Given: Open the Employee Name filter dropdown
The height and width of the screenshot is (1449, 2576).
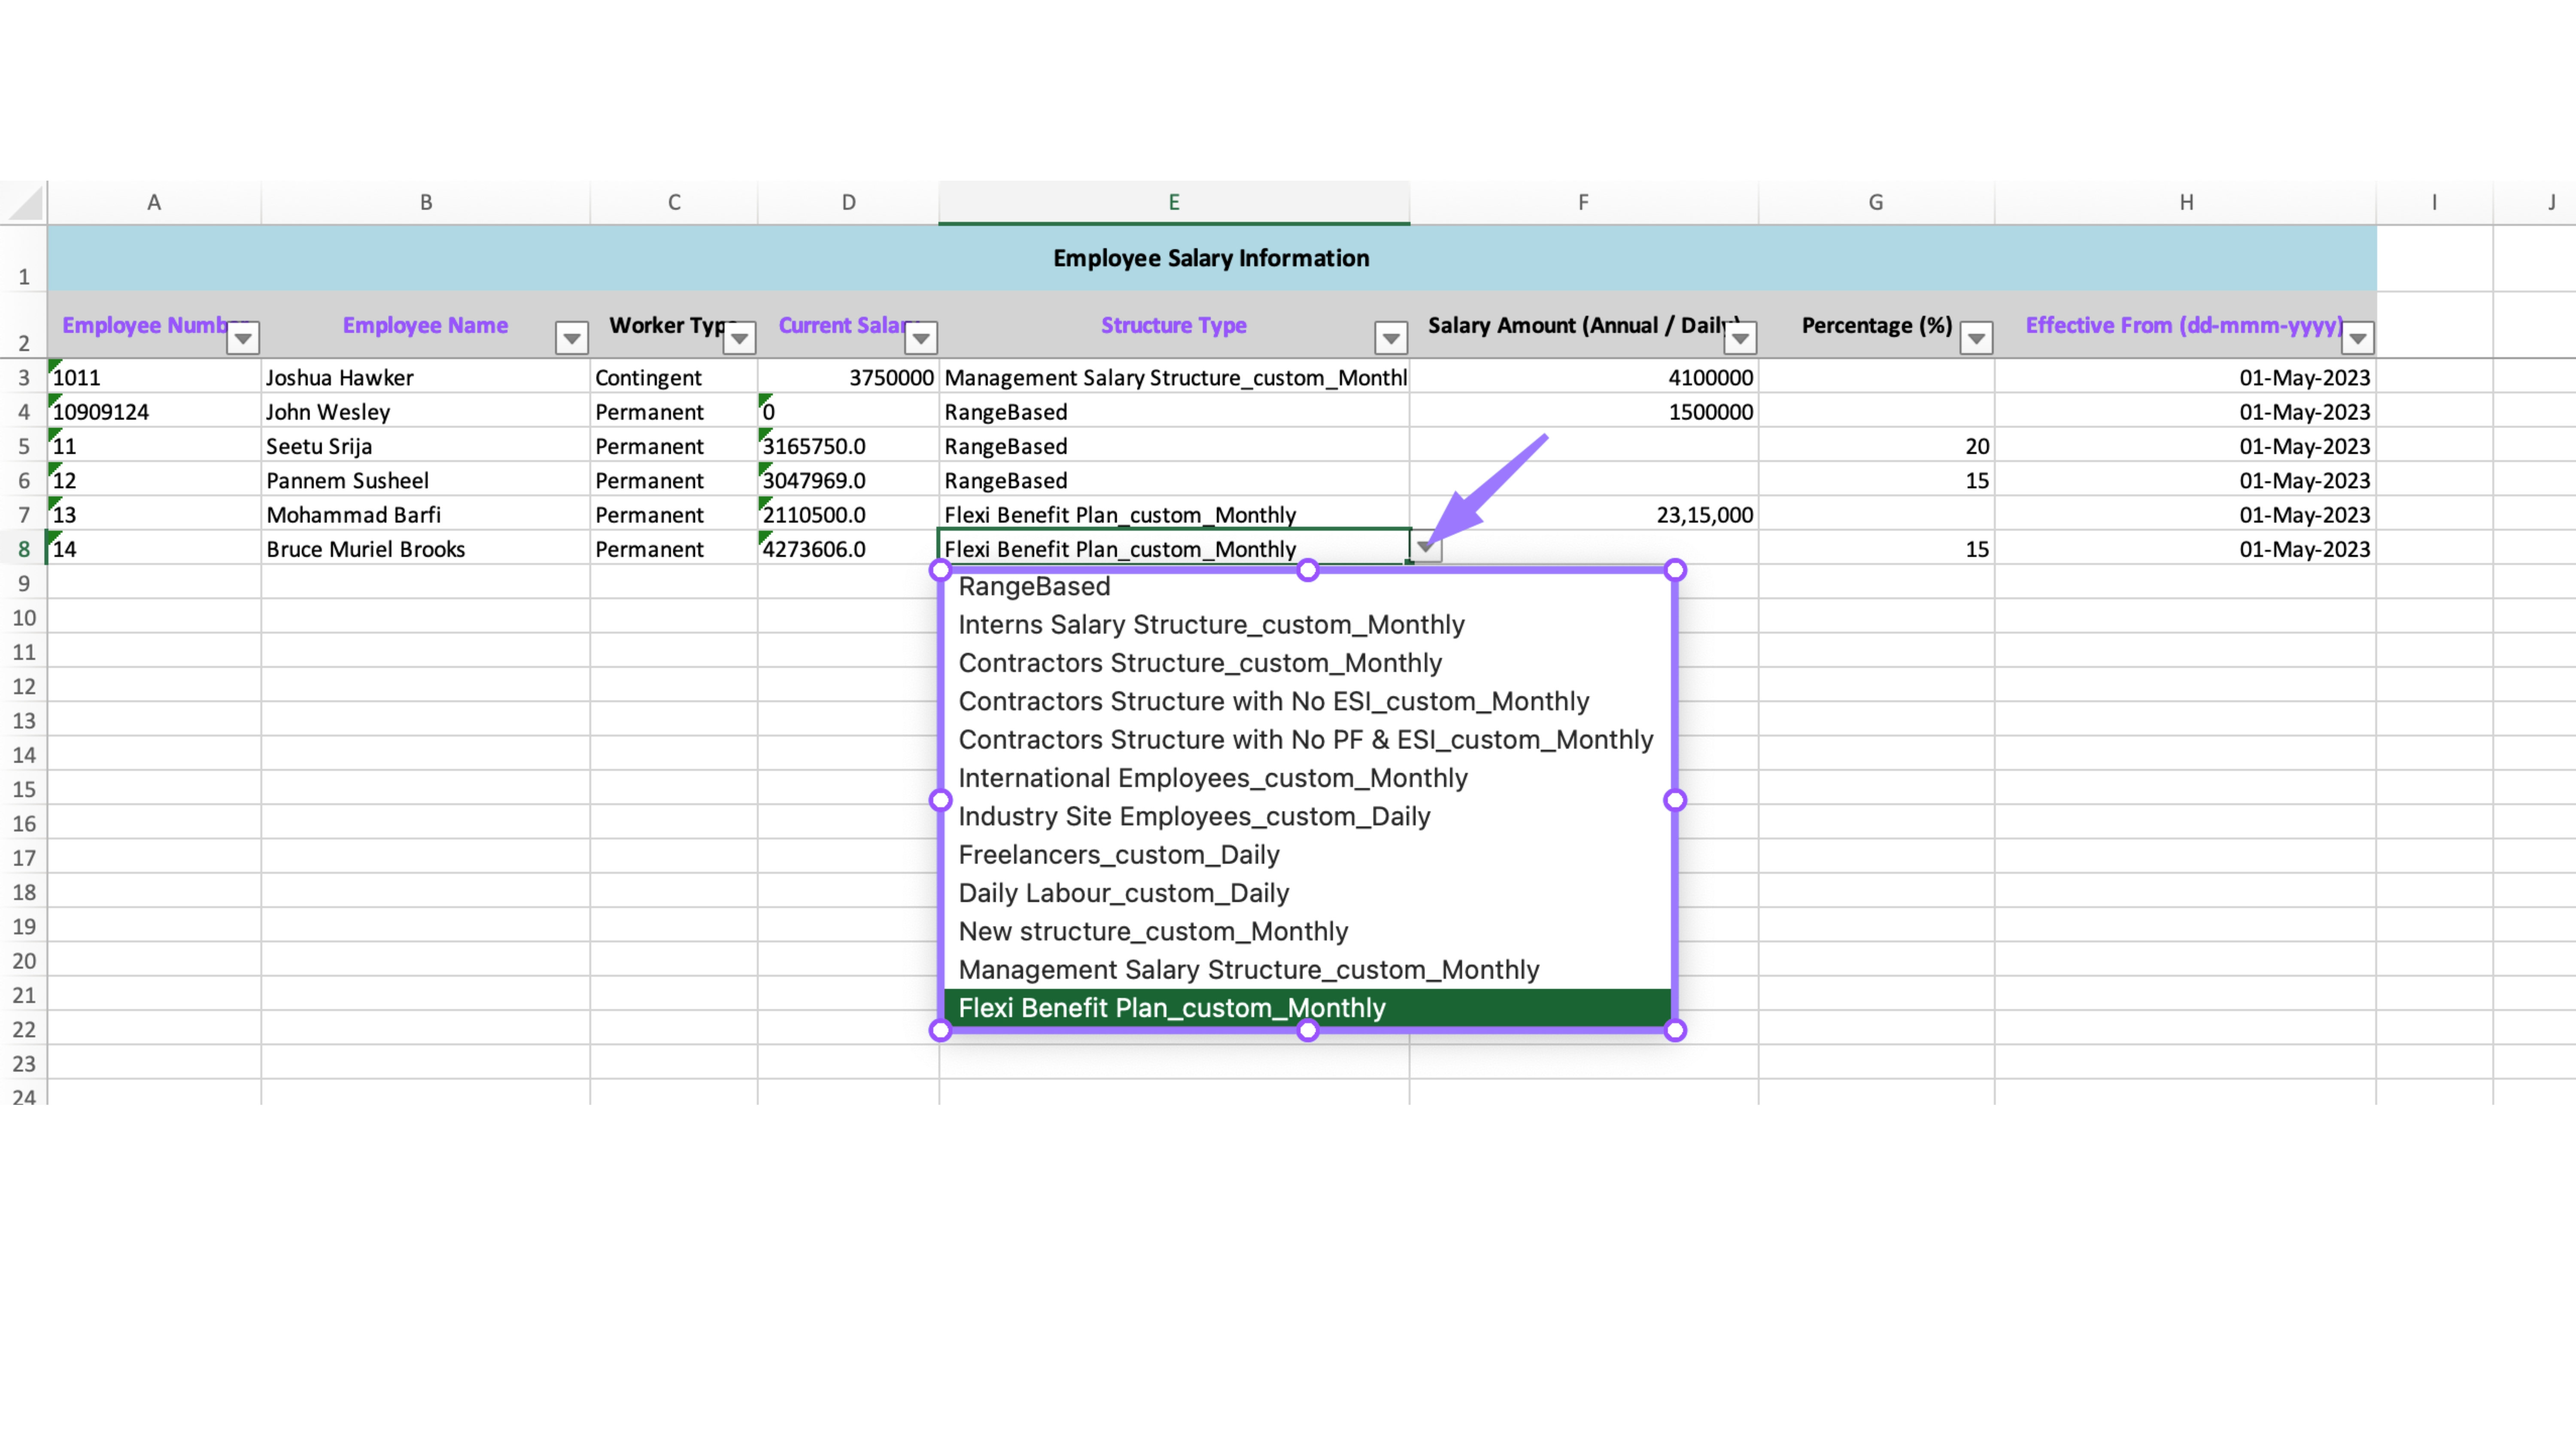Looking at the screenshot, I should click(x=571, y=338).
